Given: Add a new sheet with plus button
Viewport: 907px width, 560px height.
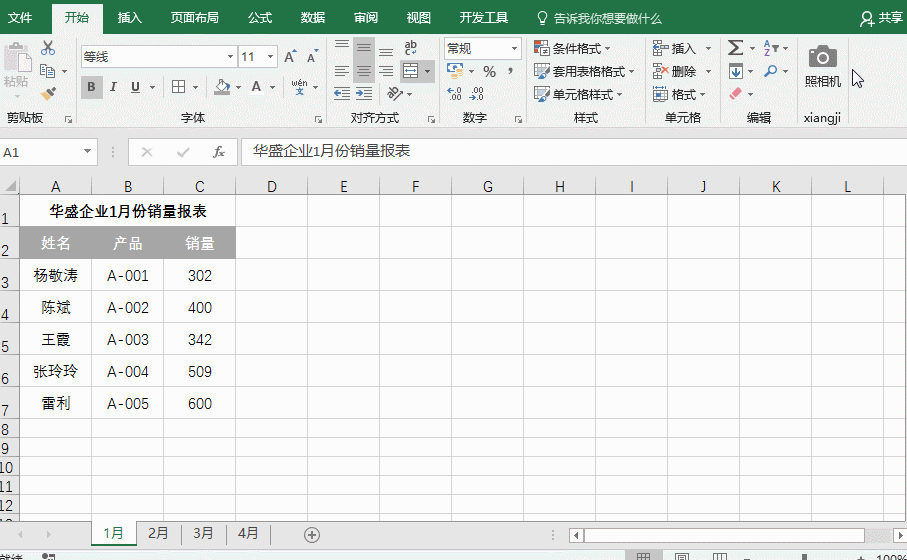Looking at the screenshot, I should pos(312,535).
